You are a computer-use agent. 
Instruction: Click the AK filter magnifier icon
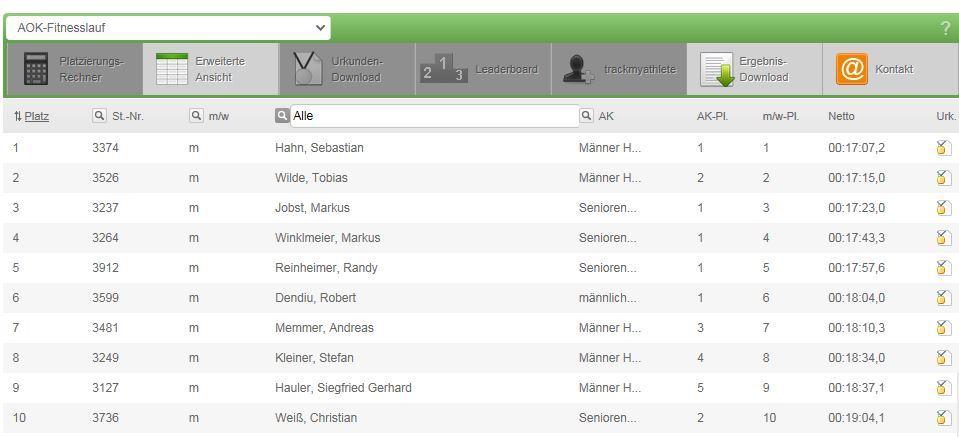[x=586, y=116]
